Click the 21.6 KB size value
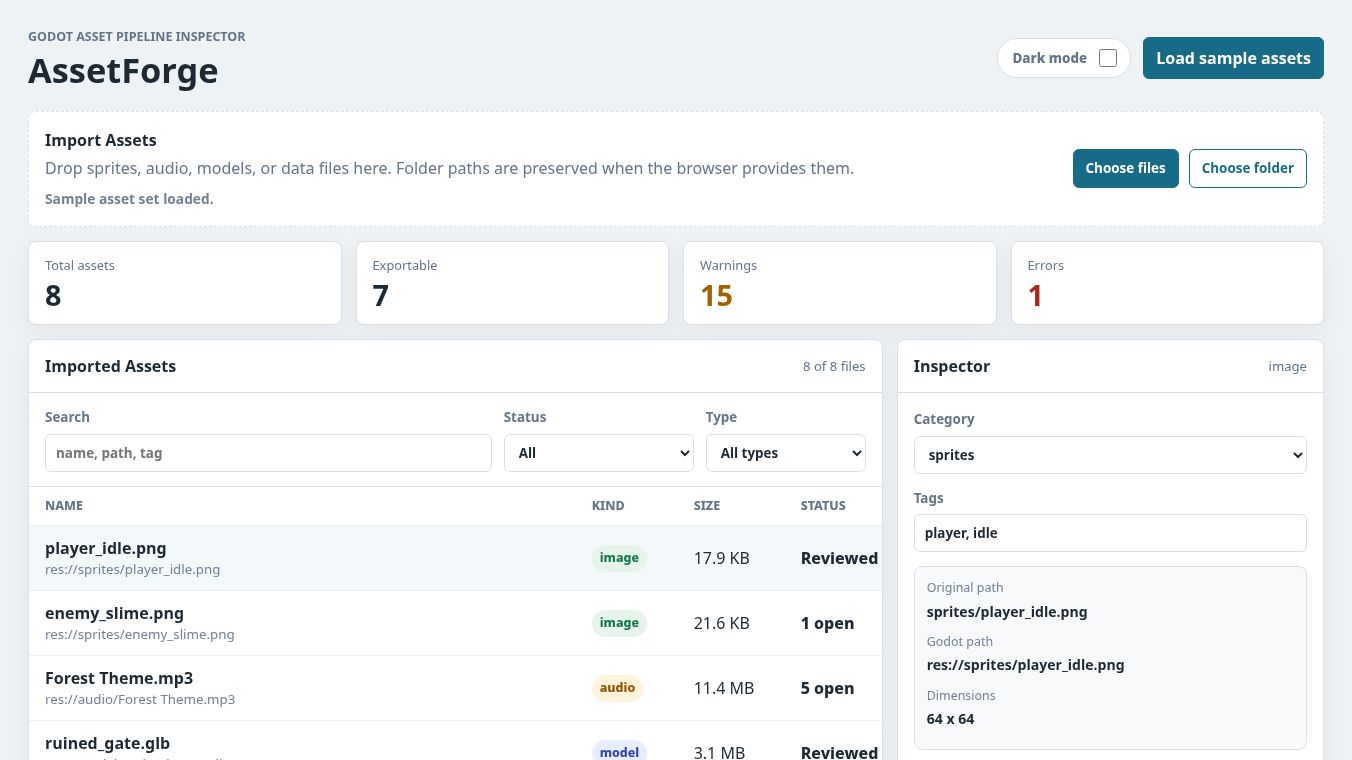Viewport: 1352px width, 760px height. [721, 623]
